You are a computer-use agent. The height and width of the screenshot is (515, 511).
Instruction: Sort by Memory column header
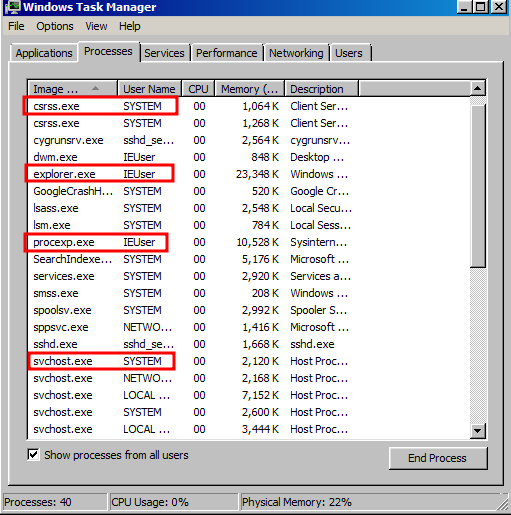point(250,89)
